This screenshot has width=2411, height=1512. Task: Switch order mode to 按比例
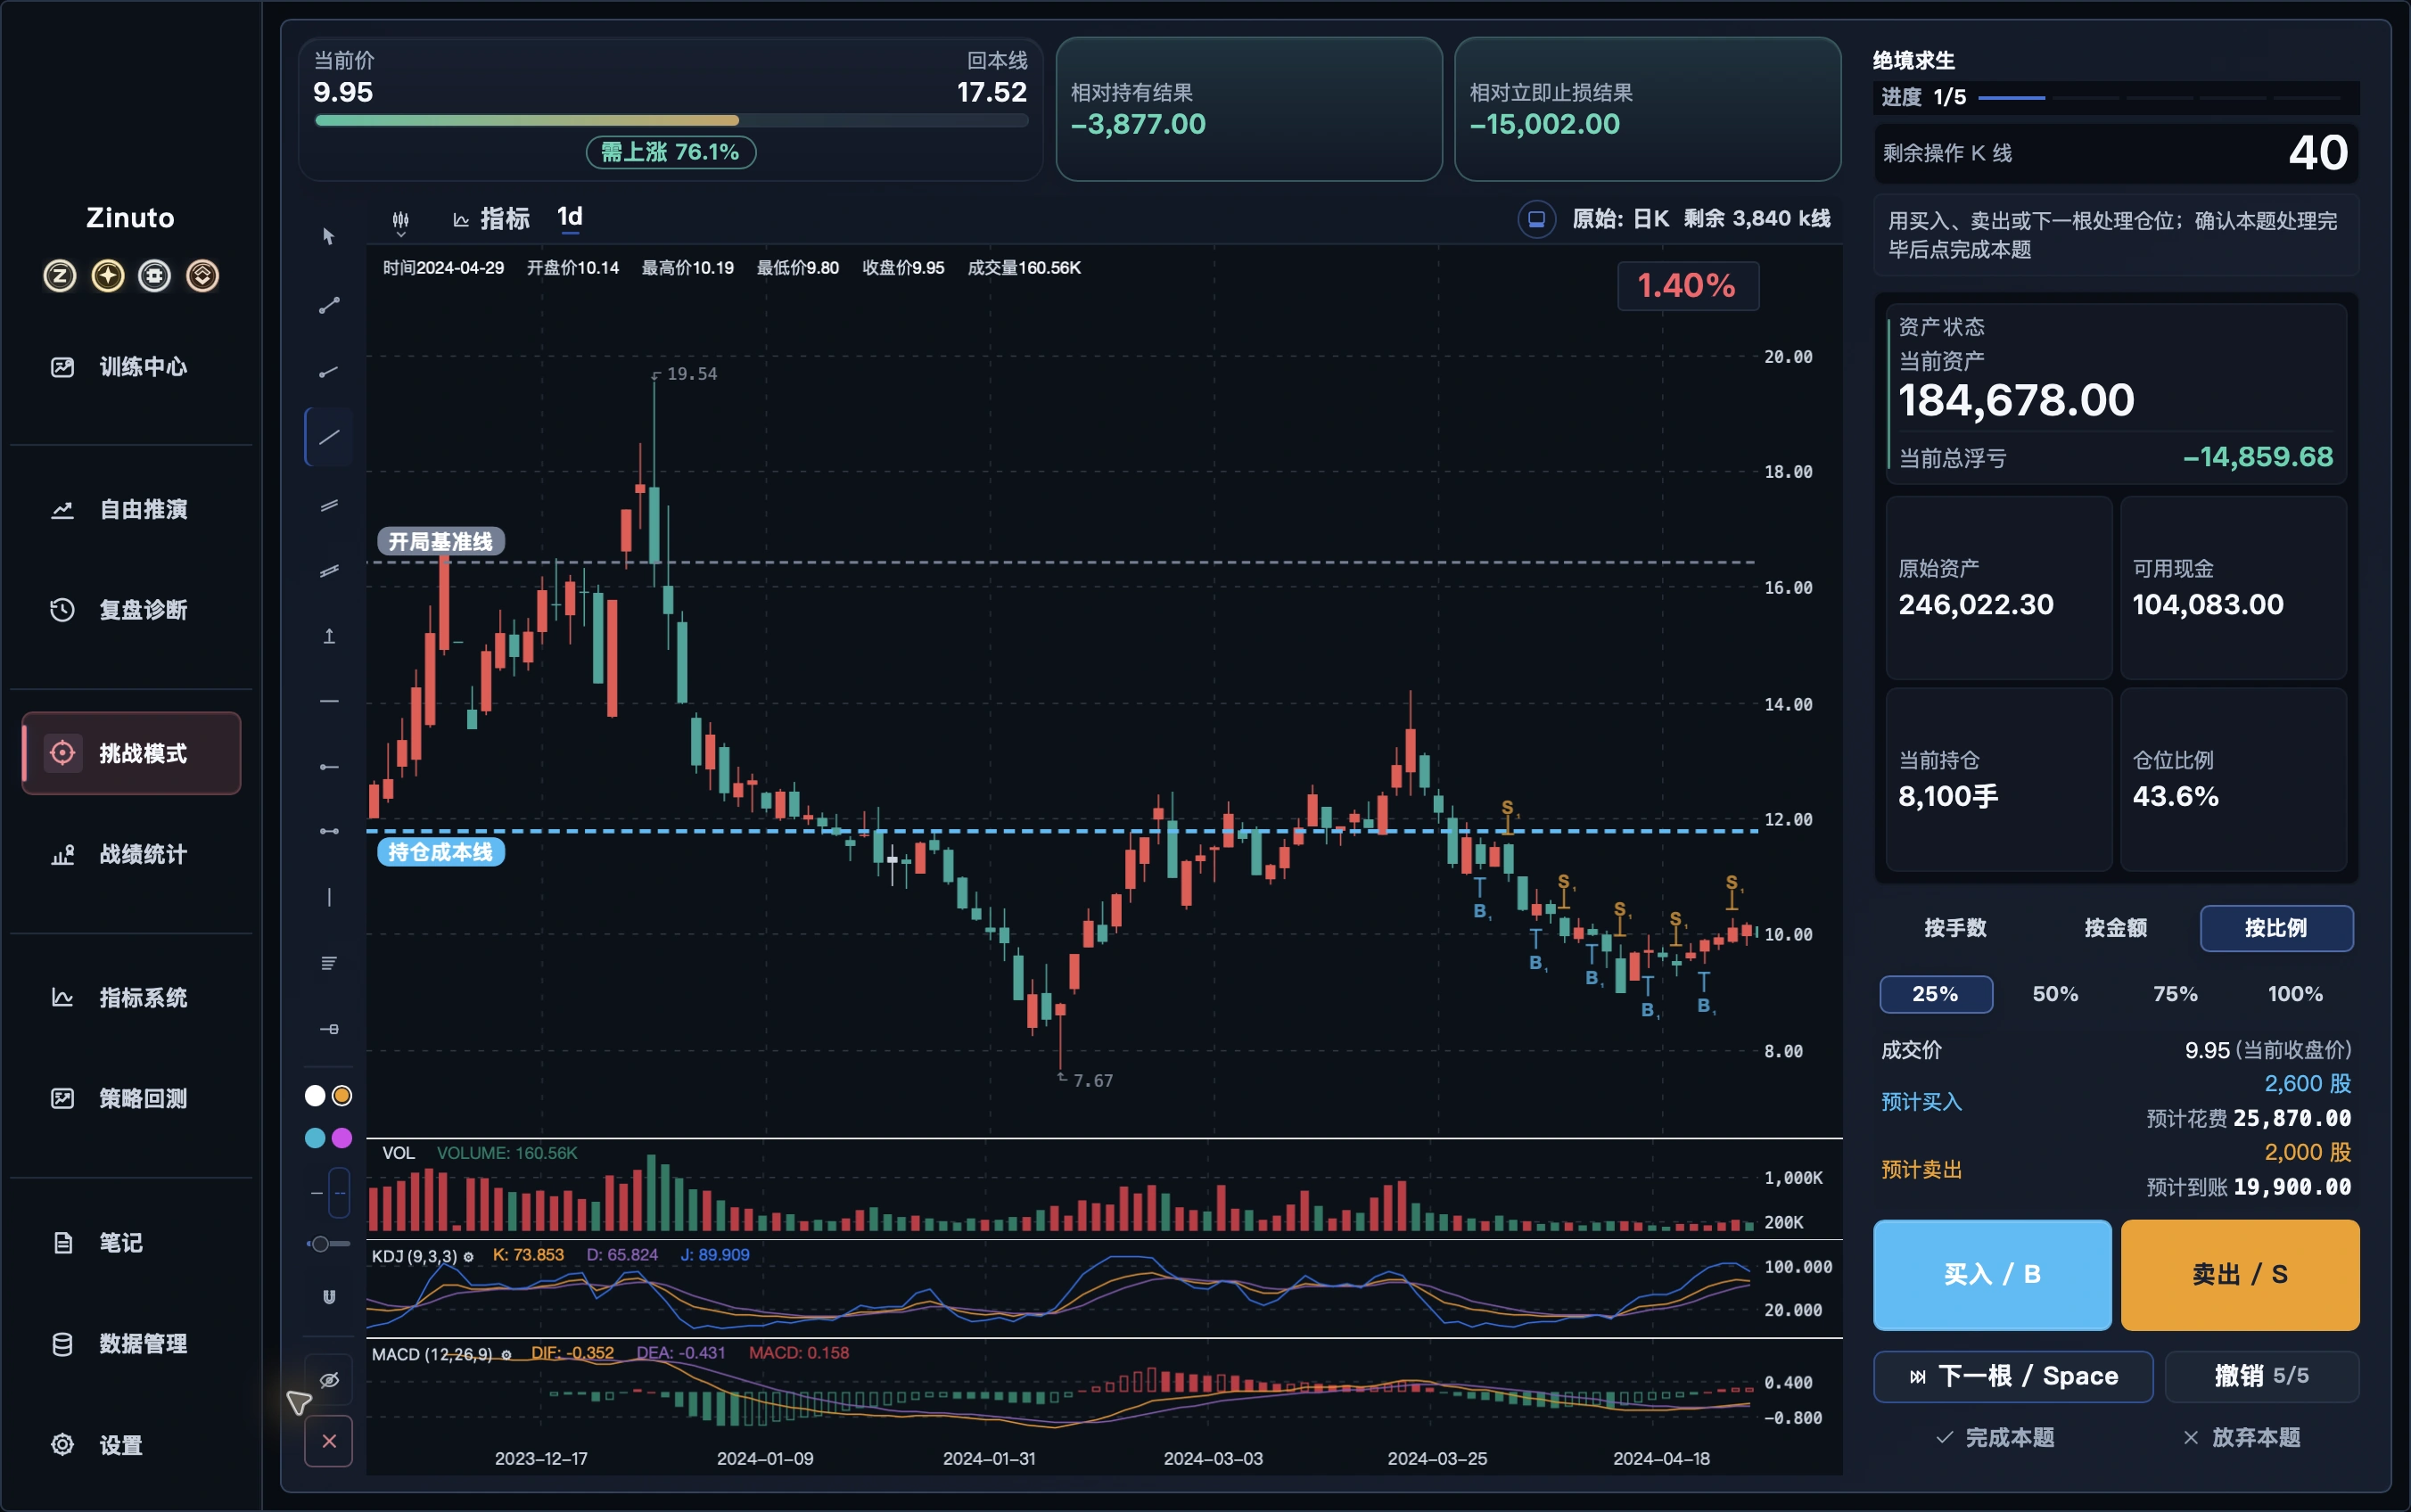point(2276,928)
